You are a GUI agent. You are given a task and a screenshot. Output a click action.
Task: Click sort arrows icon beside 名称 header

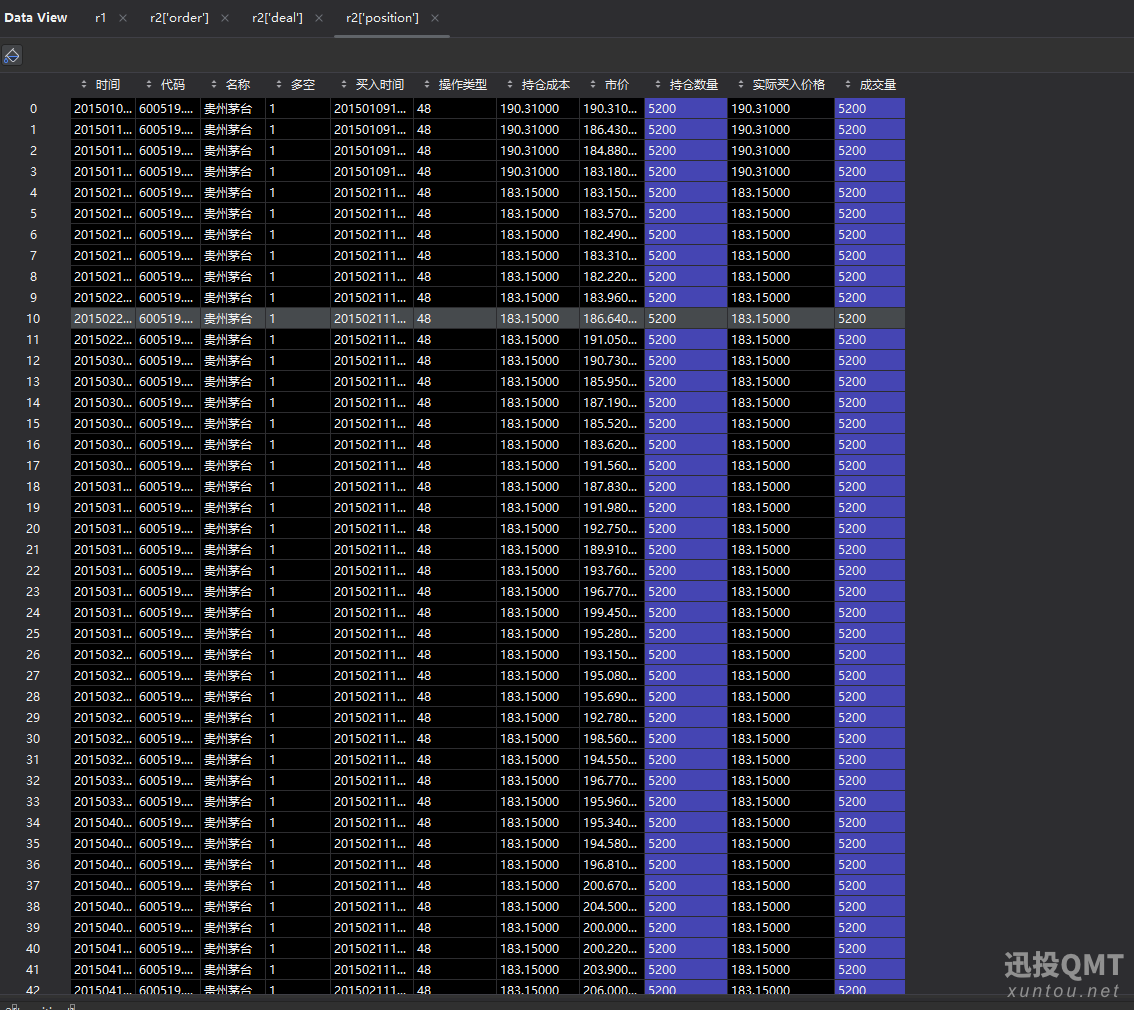click(213, 85)
